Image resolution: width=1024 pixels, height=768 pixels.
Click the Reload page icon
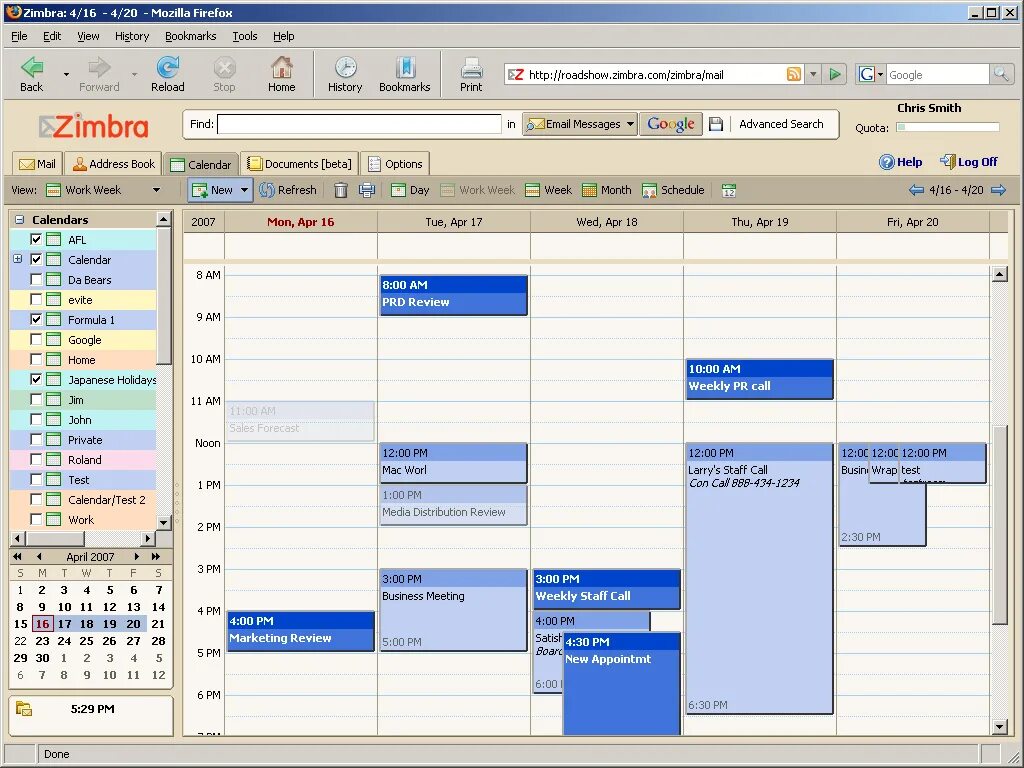coord(168,67)
